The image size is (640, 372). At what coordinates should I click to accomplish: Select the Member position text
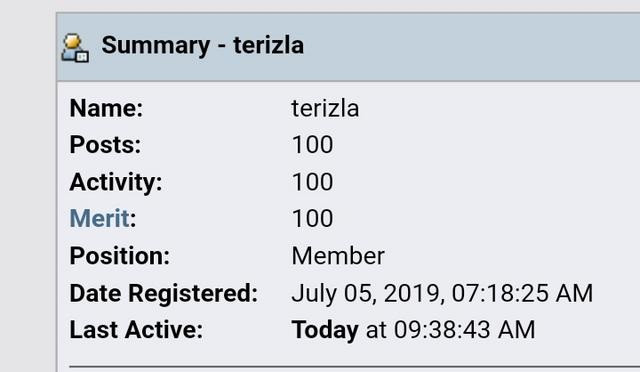pos(338,256)
